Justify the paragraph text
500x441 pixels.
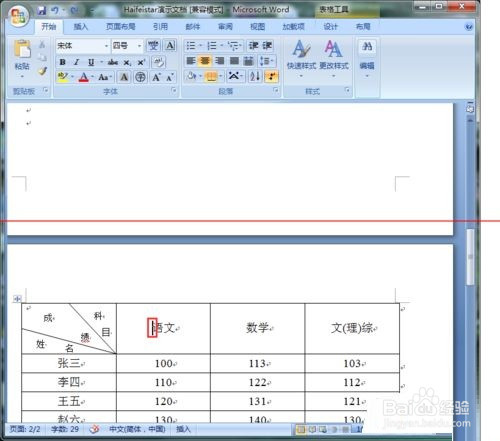point(234,61)
